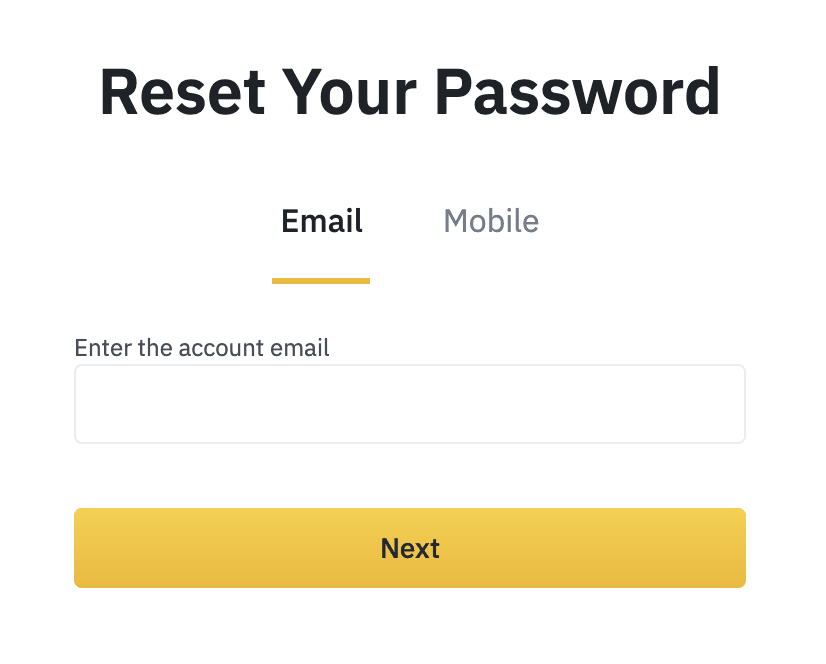The height and width of the screenshot is (664, 826).
Task: Tap the bold Email tab label
Action: (321, 221)
